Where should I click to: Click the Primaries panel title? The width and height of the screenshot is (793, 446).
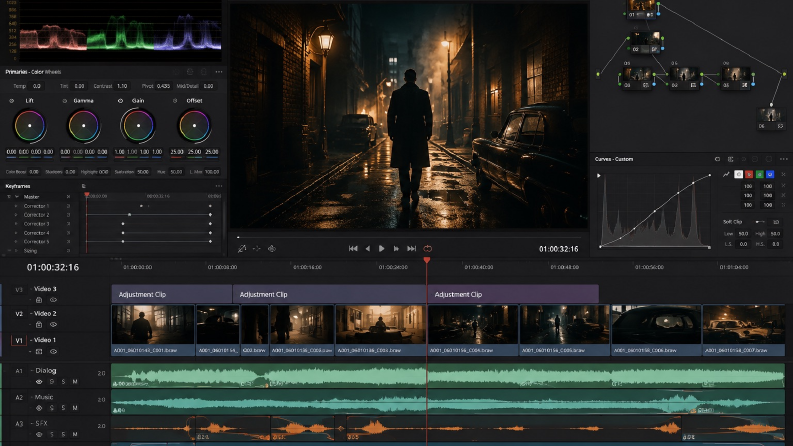[x=33, y=72]
